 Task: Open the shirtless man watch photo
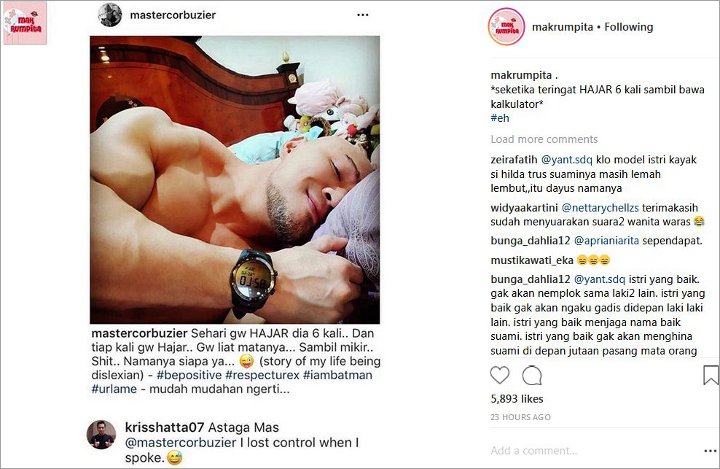pos(235,180)
